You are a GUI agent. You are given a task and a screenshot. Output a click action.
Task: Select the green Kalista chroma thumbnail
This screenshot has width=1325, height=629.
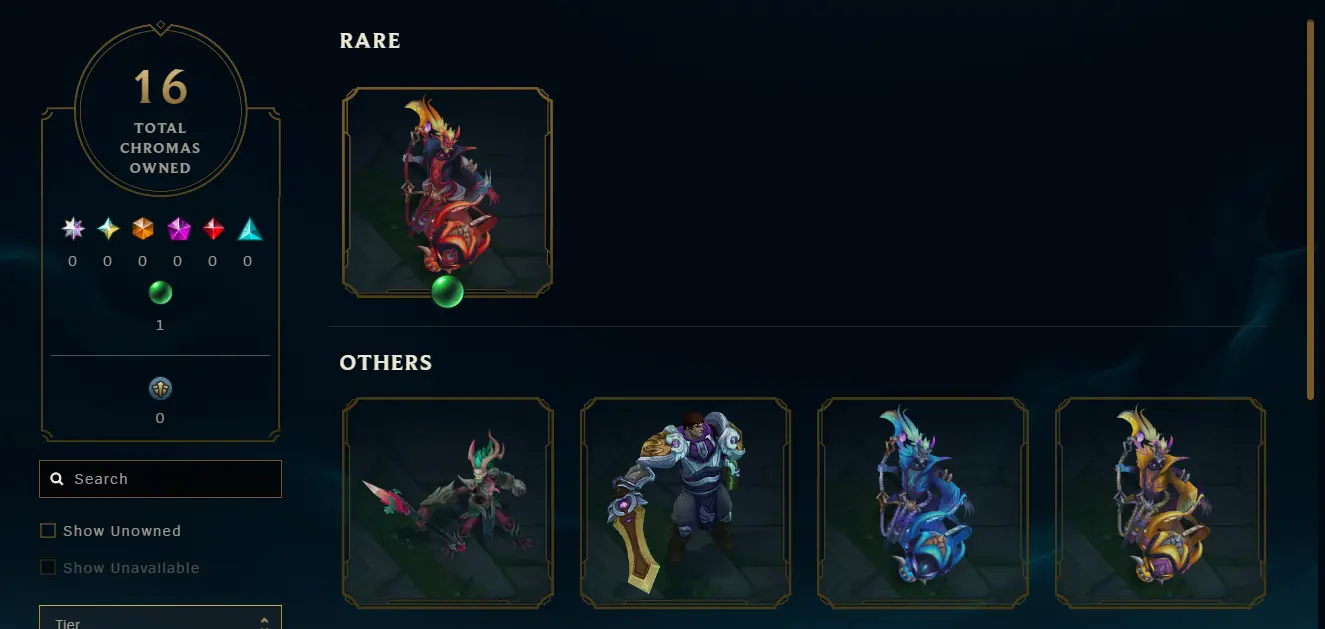[x=447, y=503]
